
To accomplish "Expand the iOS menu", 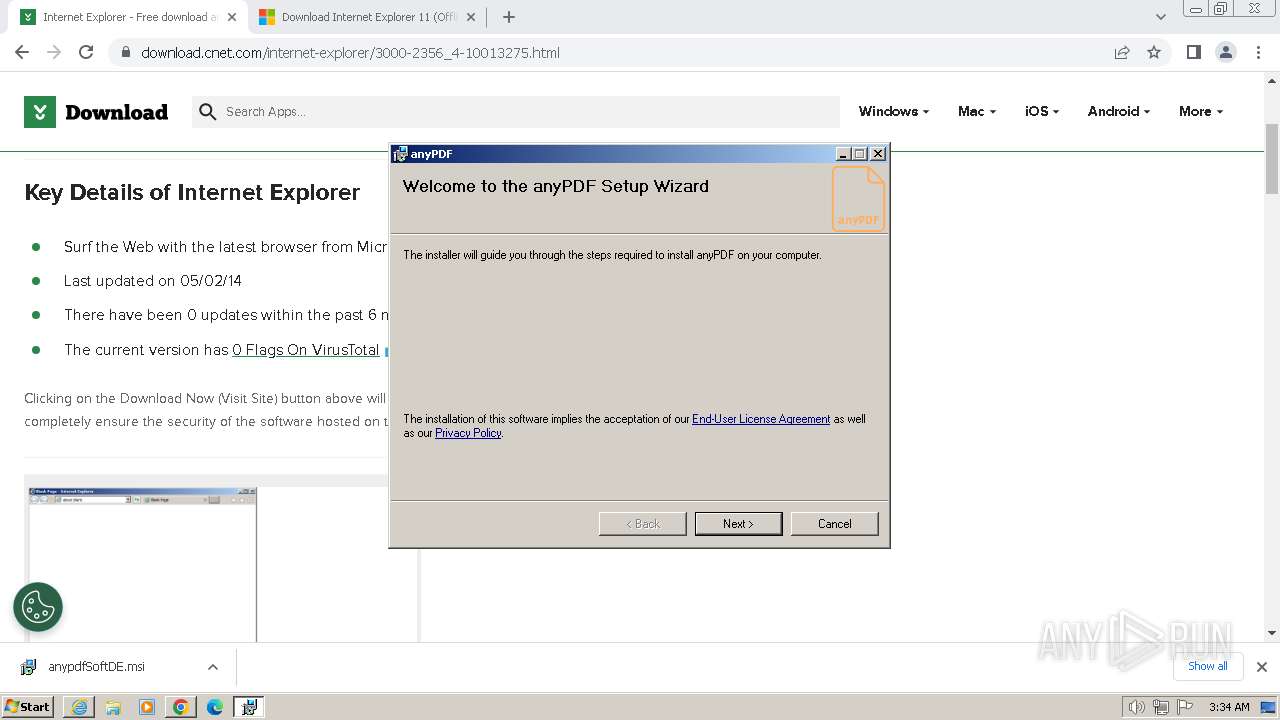I will (x=1042, y=112).
